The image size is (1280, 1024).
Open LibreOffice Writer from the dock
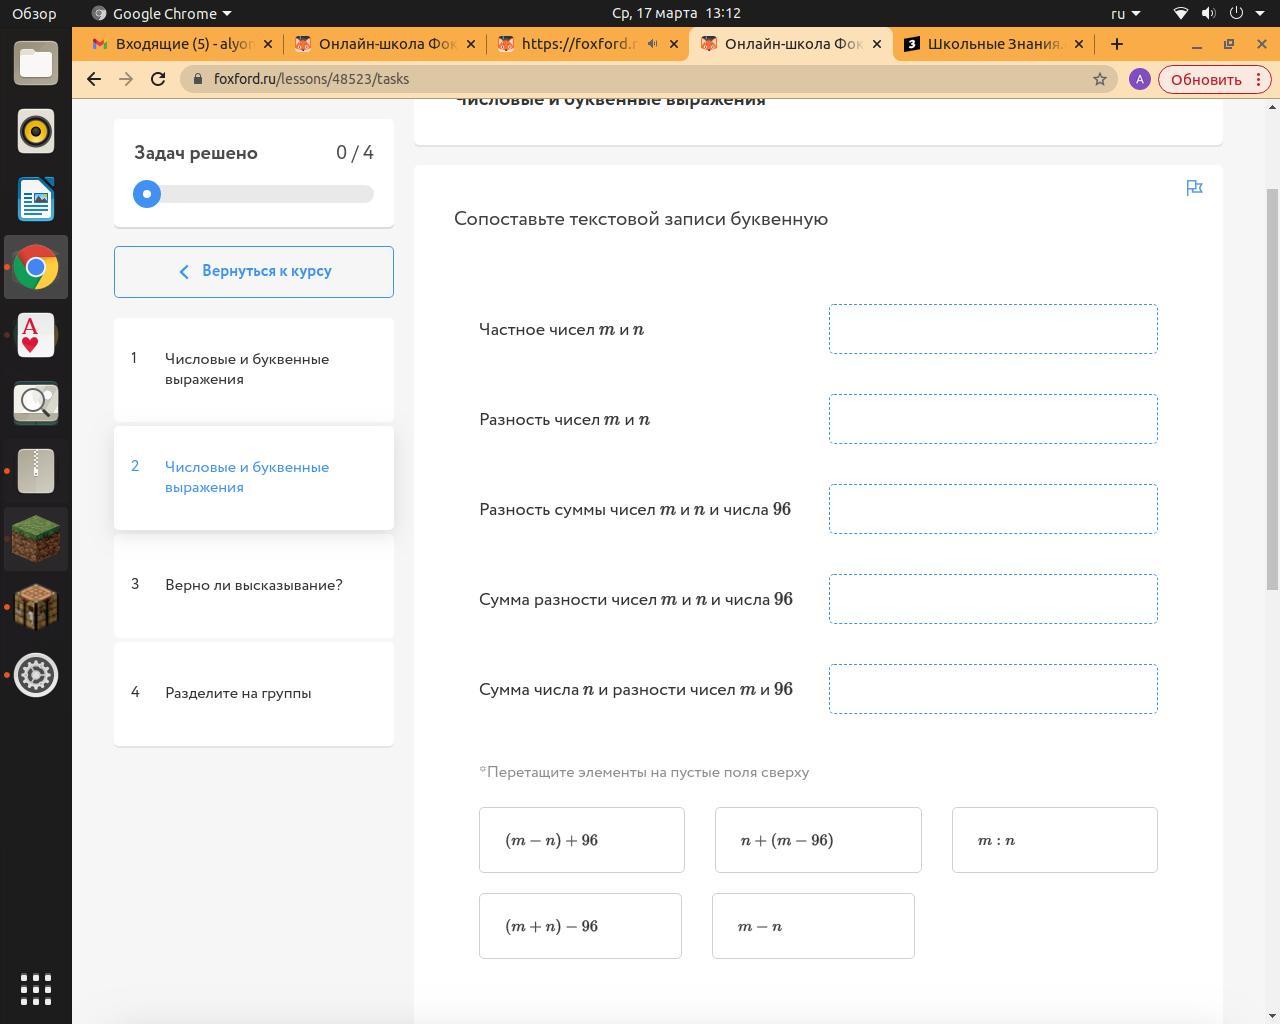pos(36,199)
